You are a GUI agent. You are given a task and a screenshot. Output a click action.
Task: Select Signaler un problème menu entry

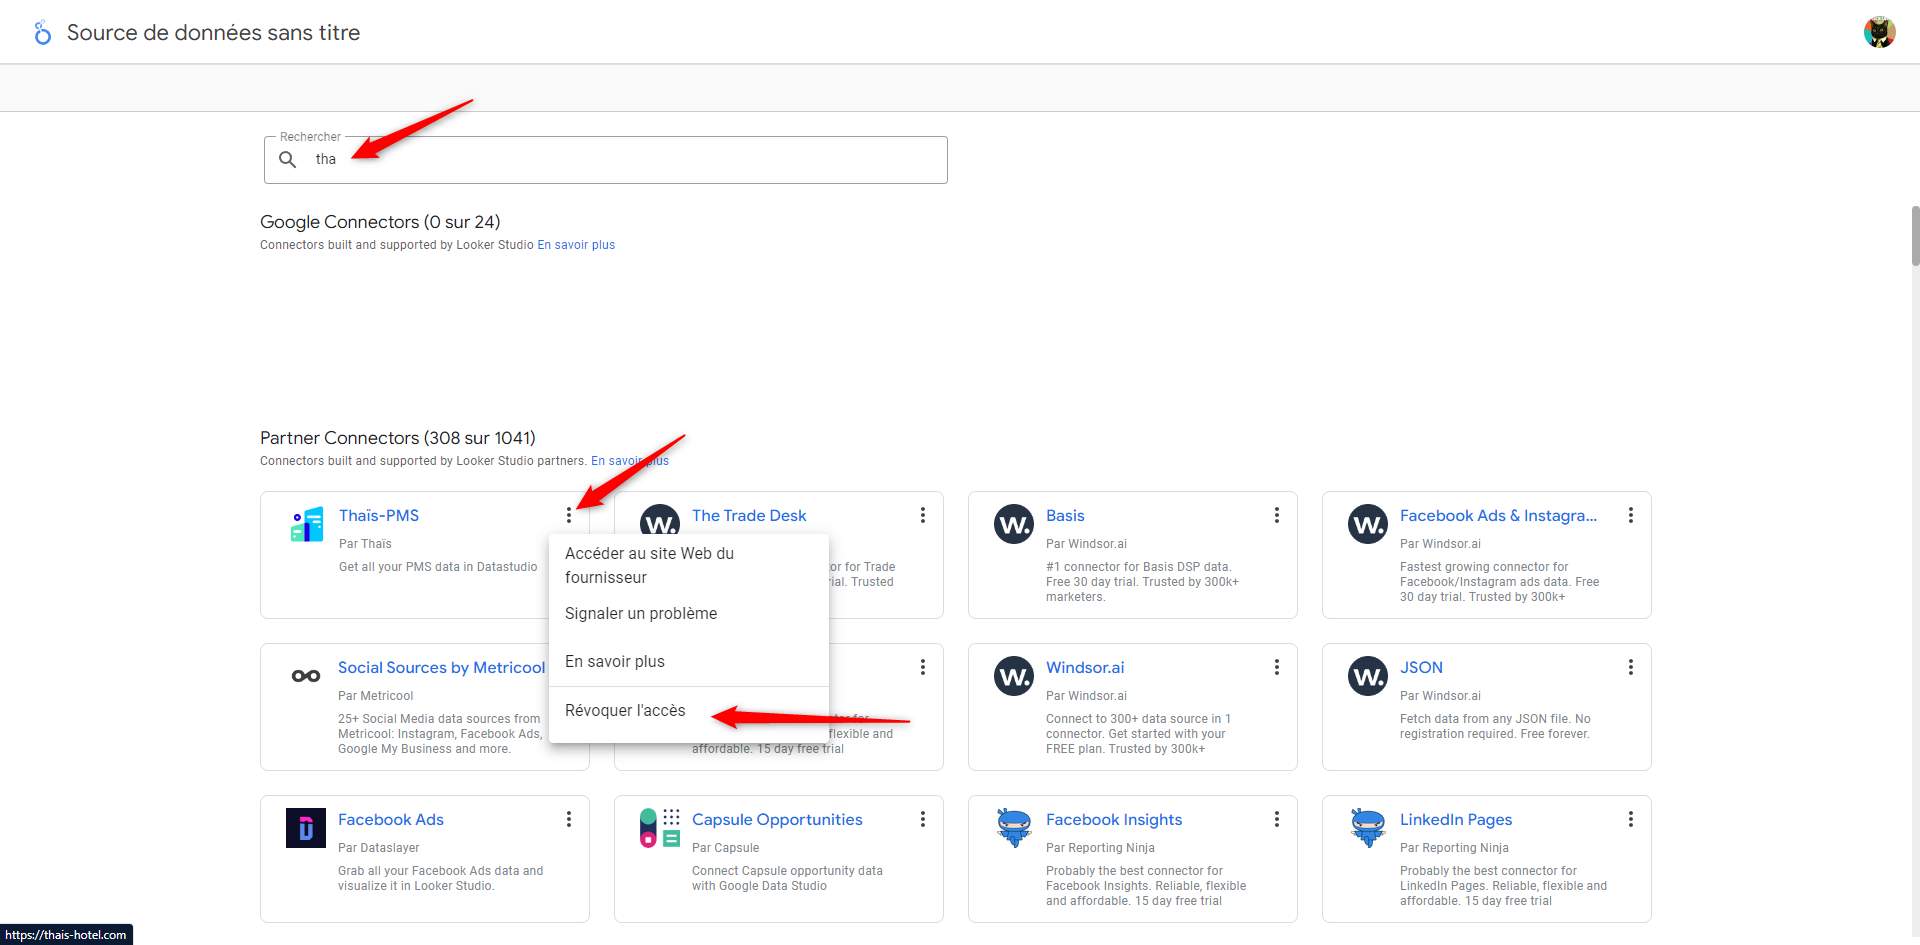[x=689, y=613]
